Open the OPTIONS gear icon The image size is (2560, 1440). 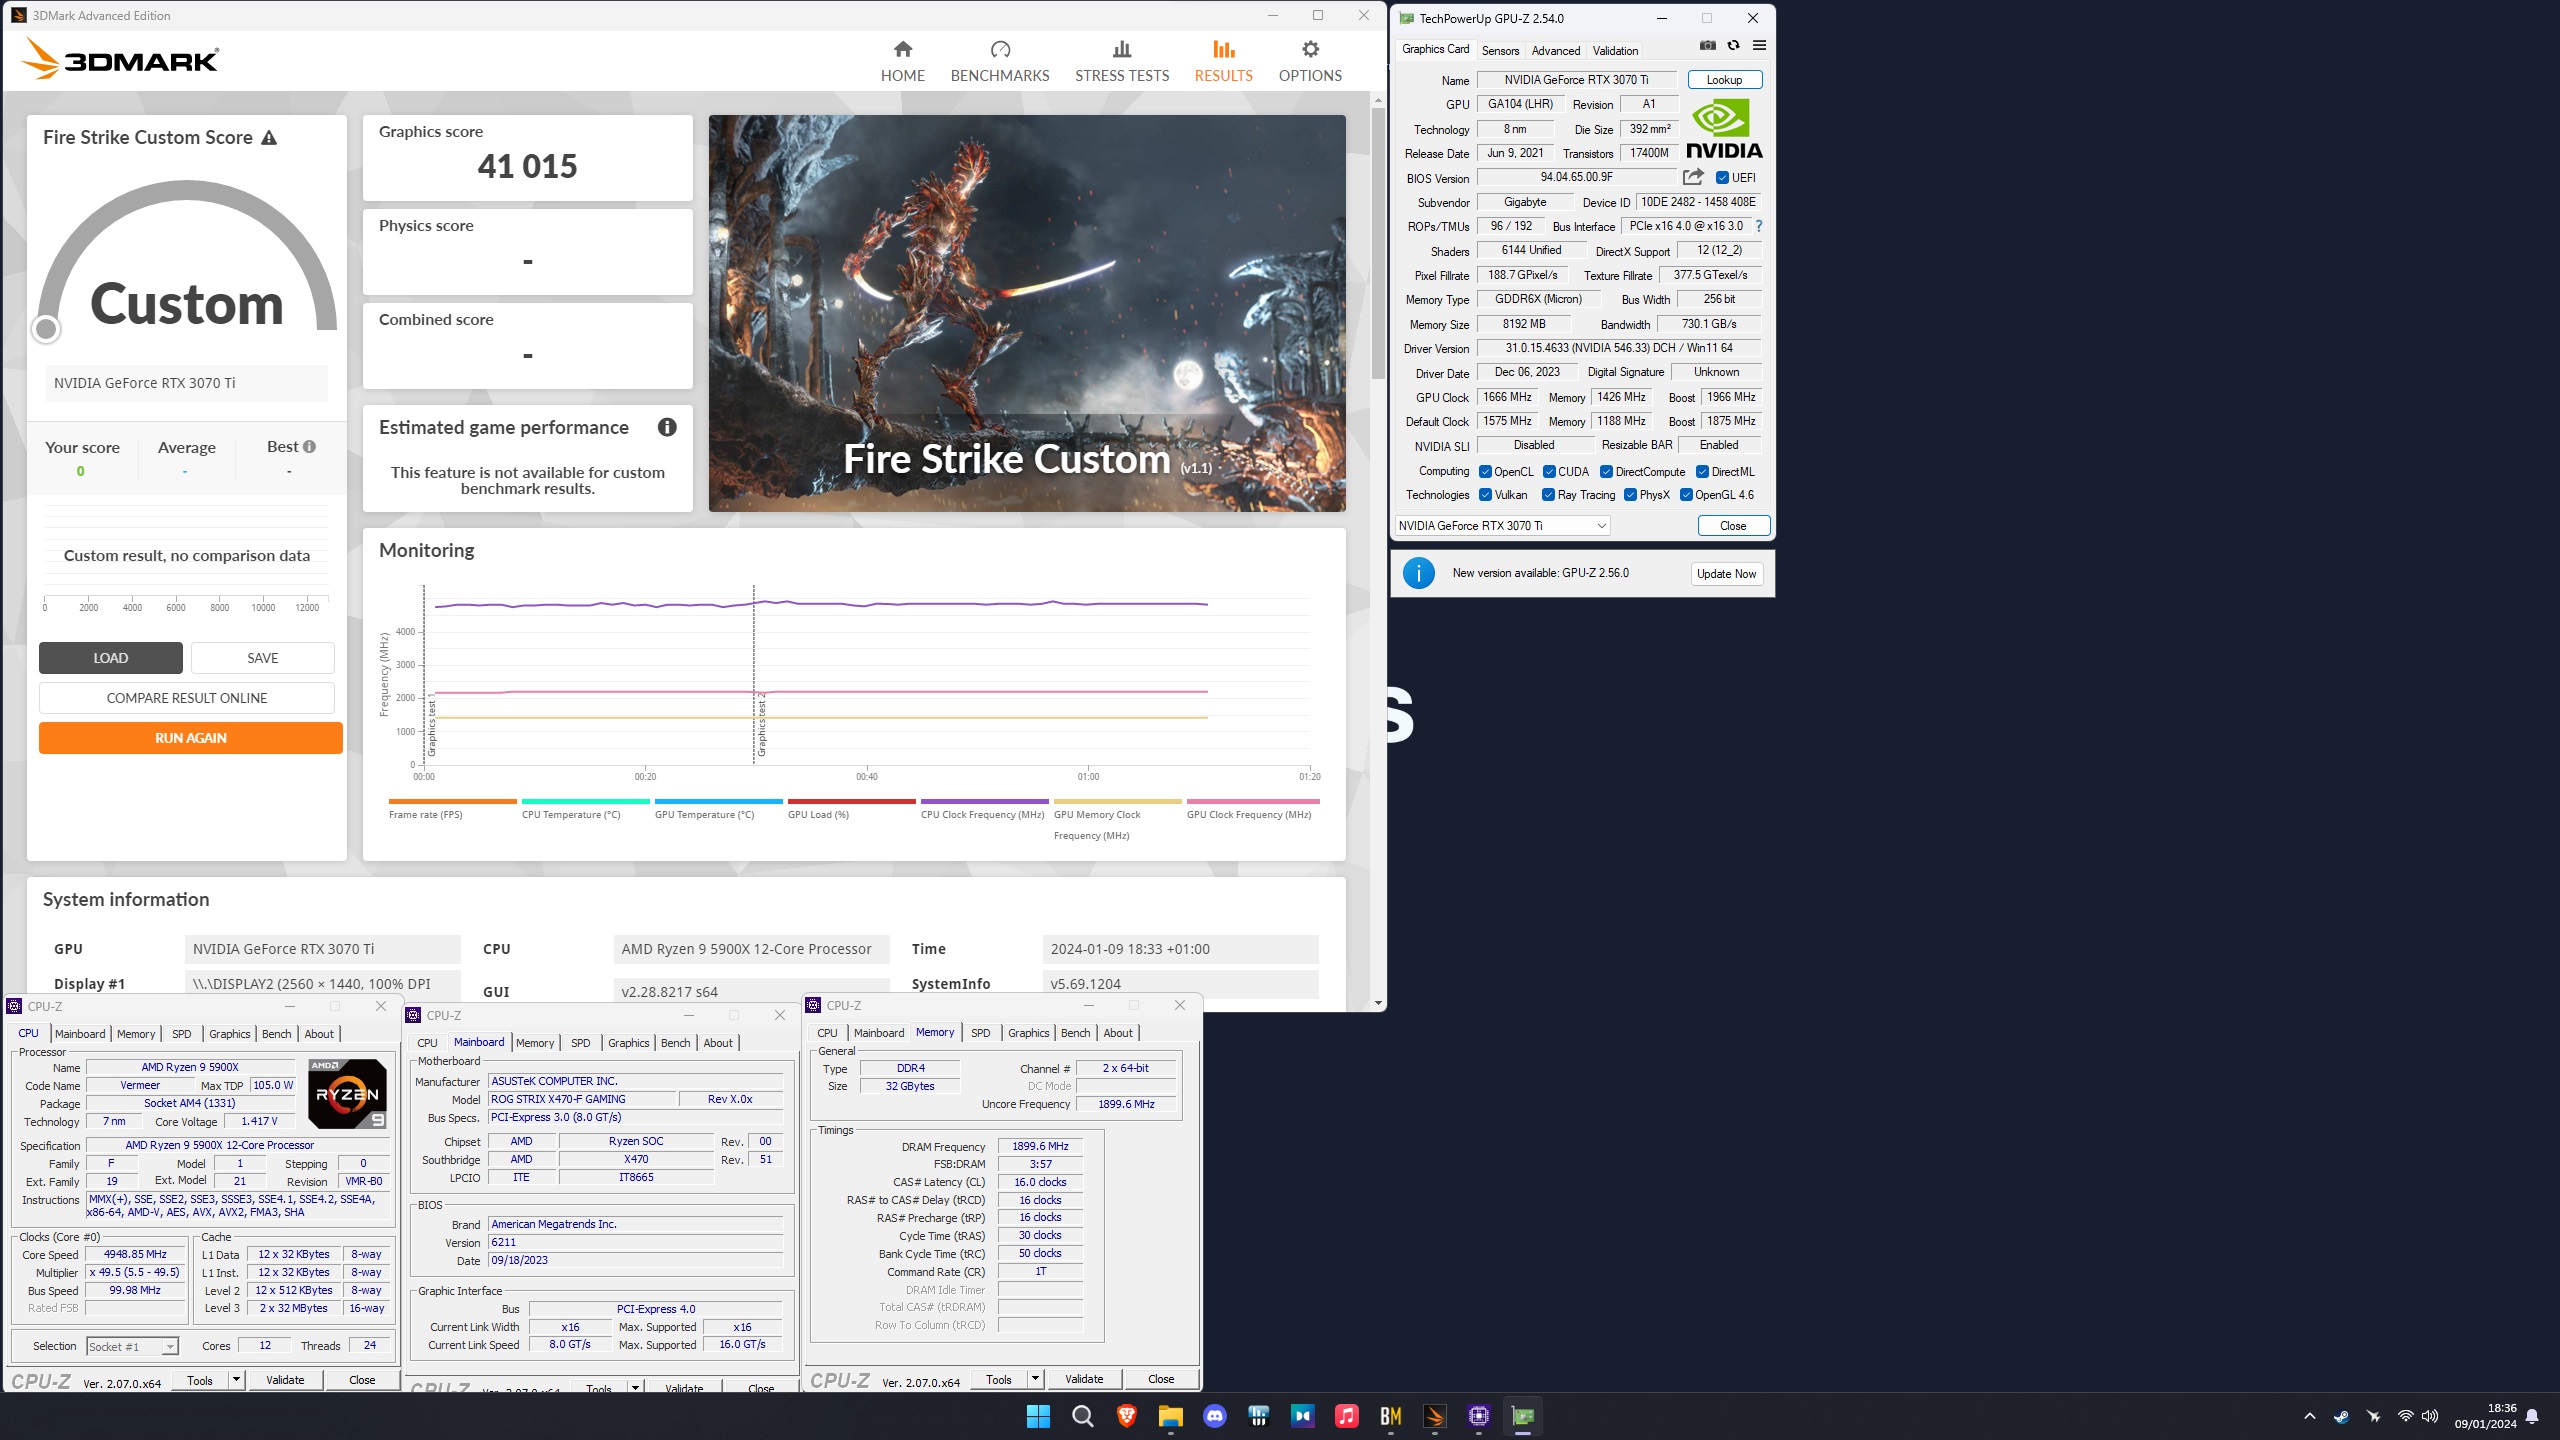1310,49
